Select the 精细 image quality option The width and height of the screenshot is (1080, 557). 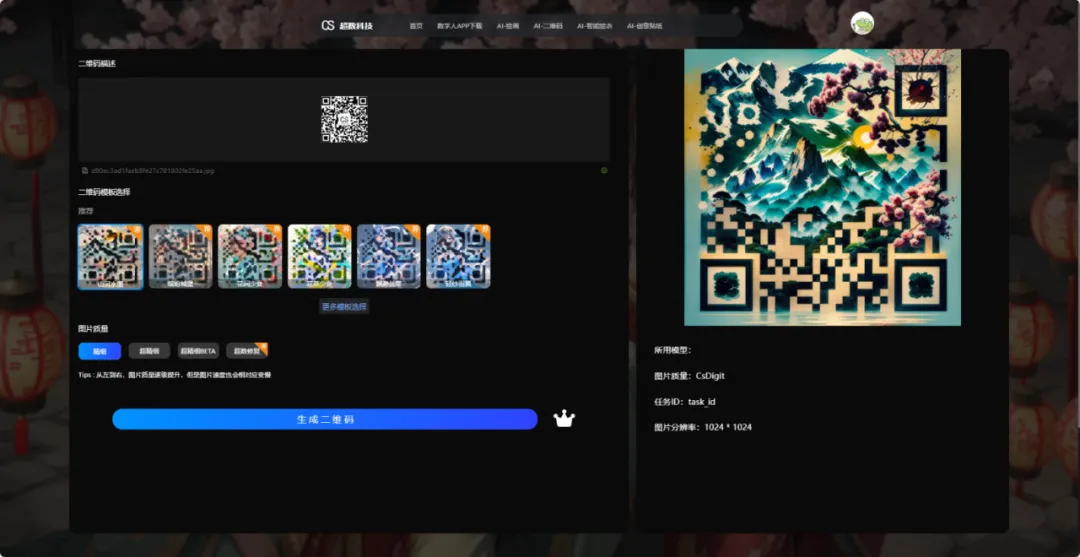click(x=100, y=351)
